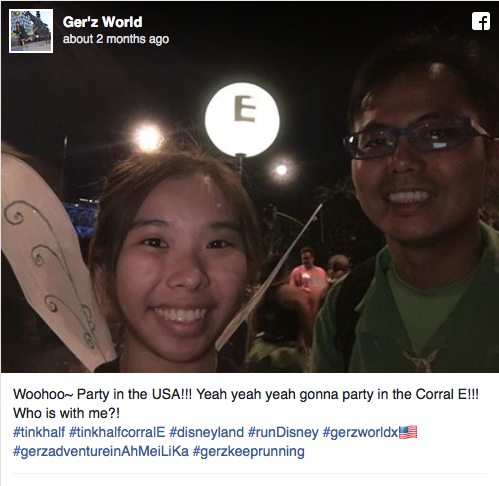Open the #tinkhalf hashtag
This screenshot has width=499, height=486.
pos(39,432)
